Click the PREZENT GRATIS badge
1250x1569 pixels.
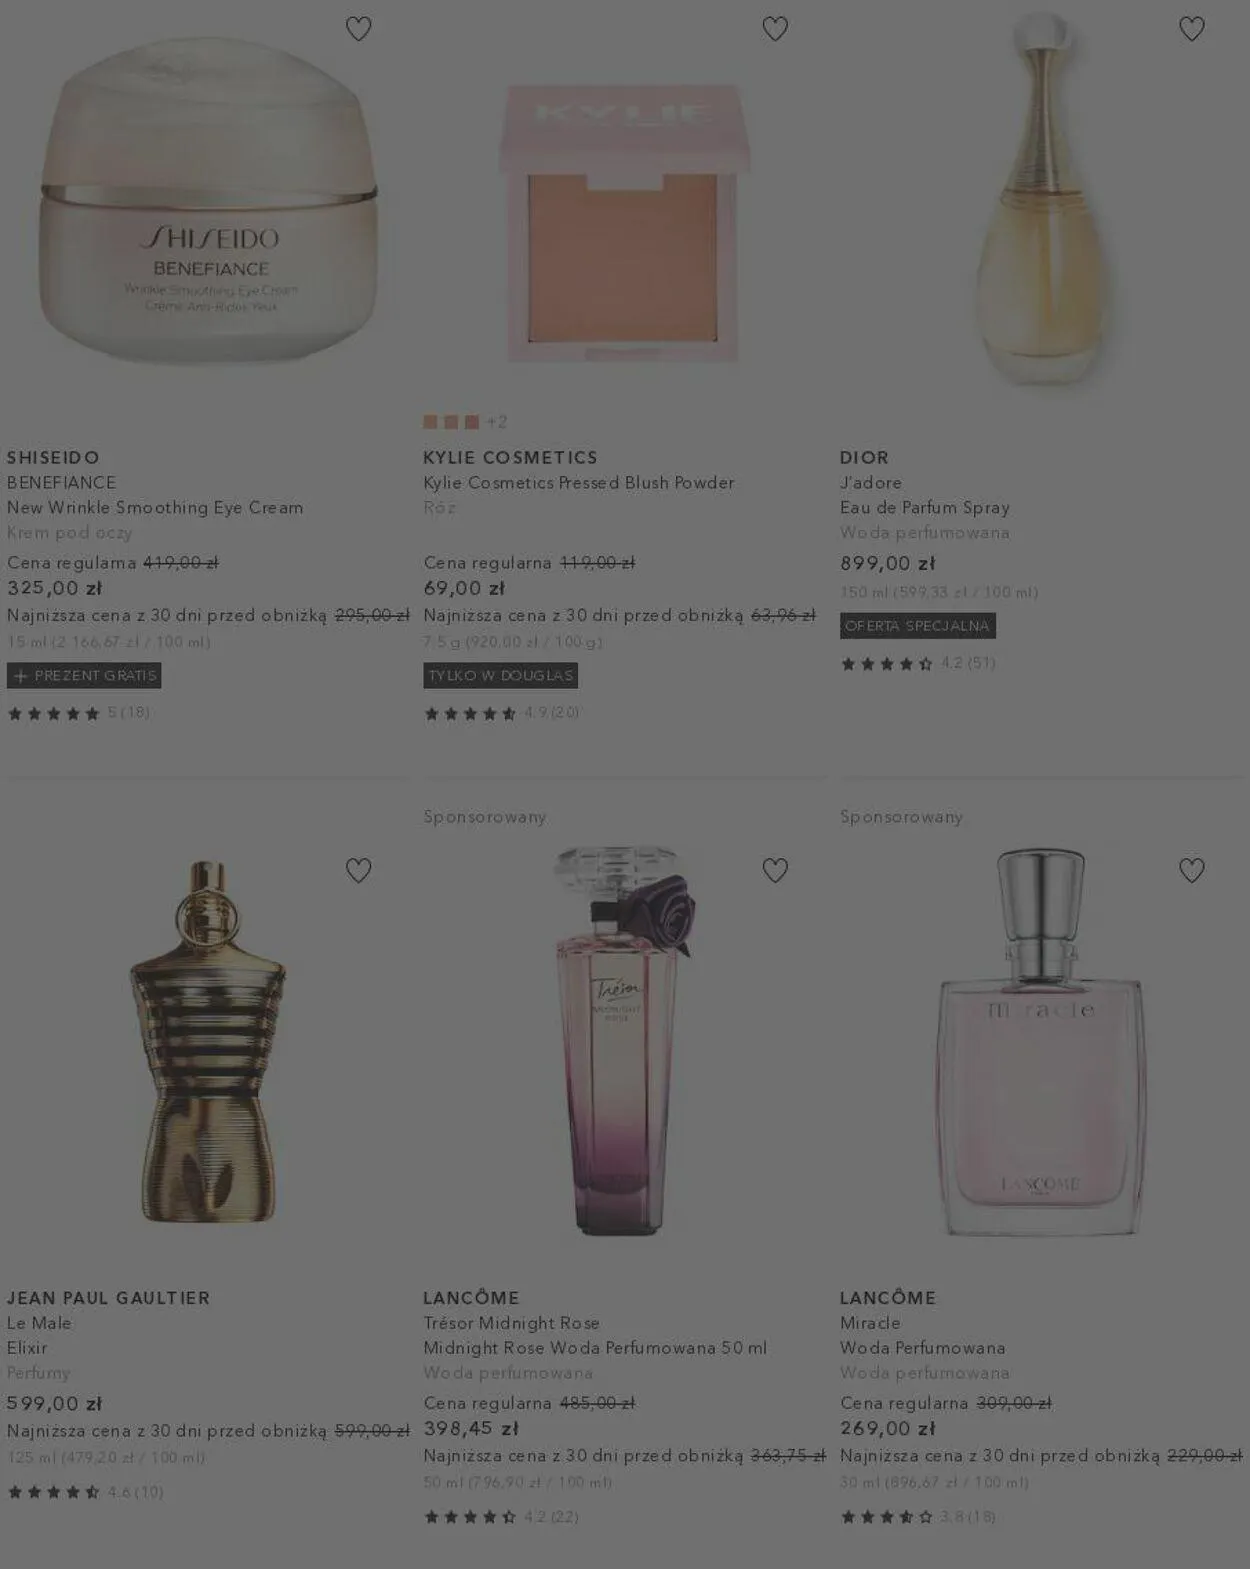click(84, 676)
